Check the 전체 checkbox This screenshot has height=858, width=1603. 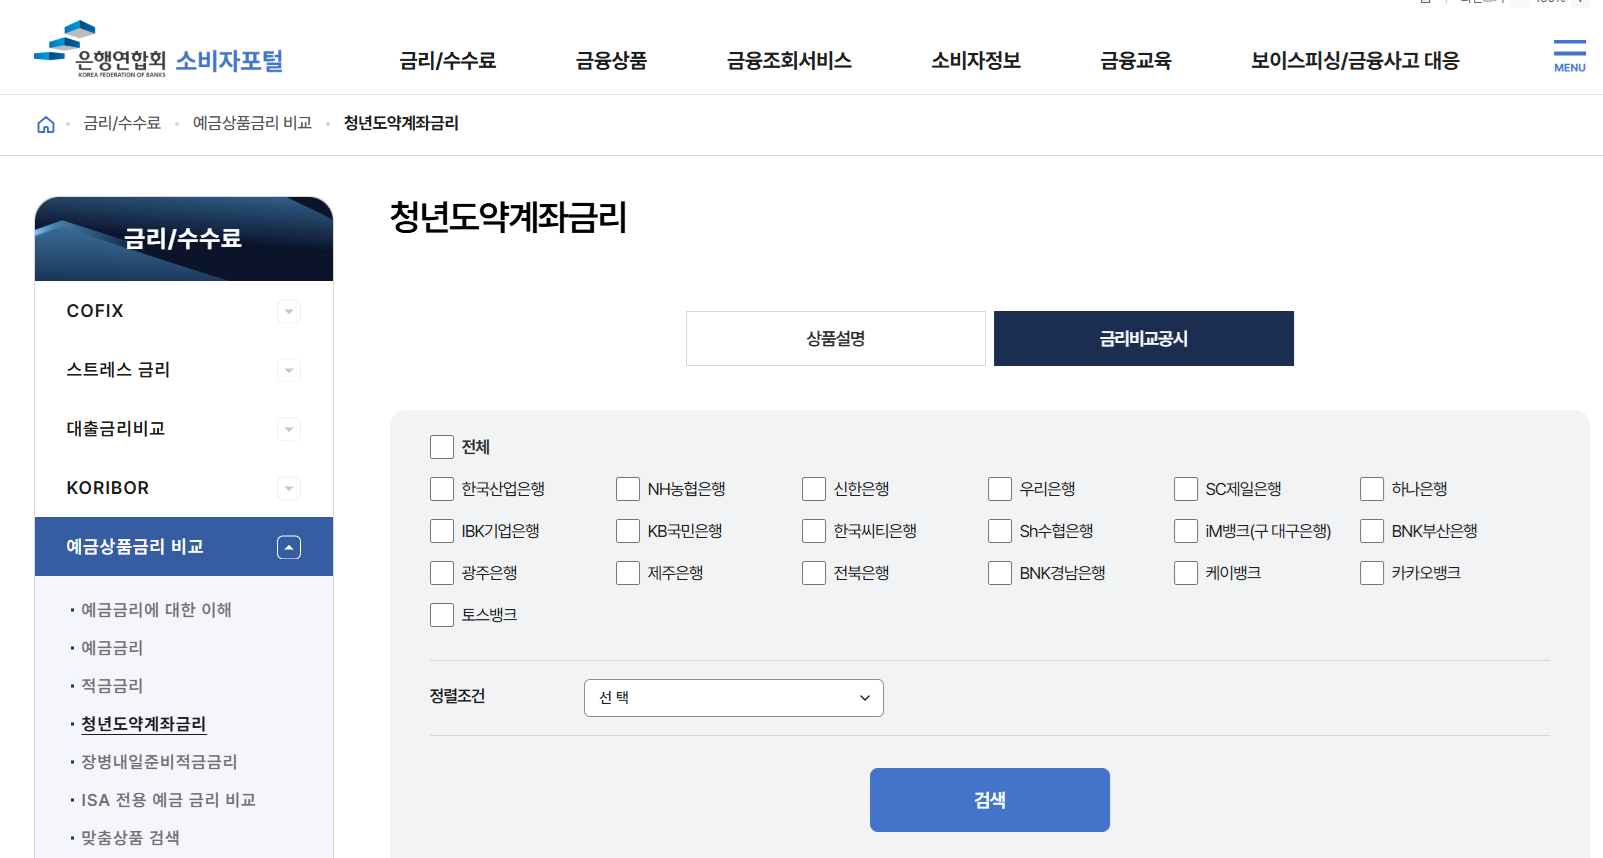click(x=442, y=447)
